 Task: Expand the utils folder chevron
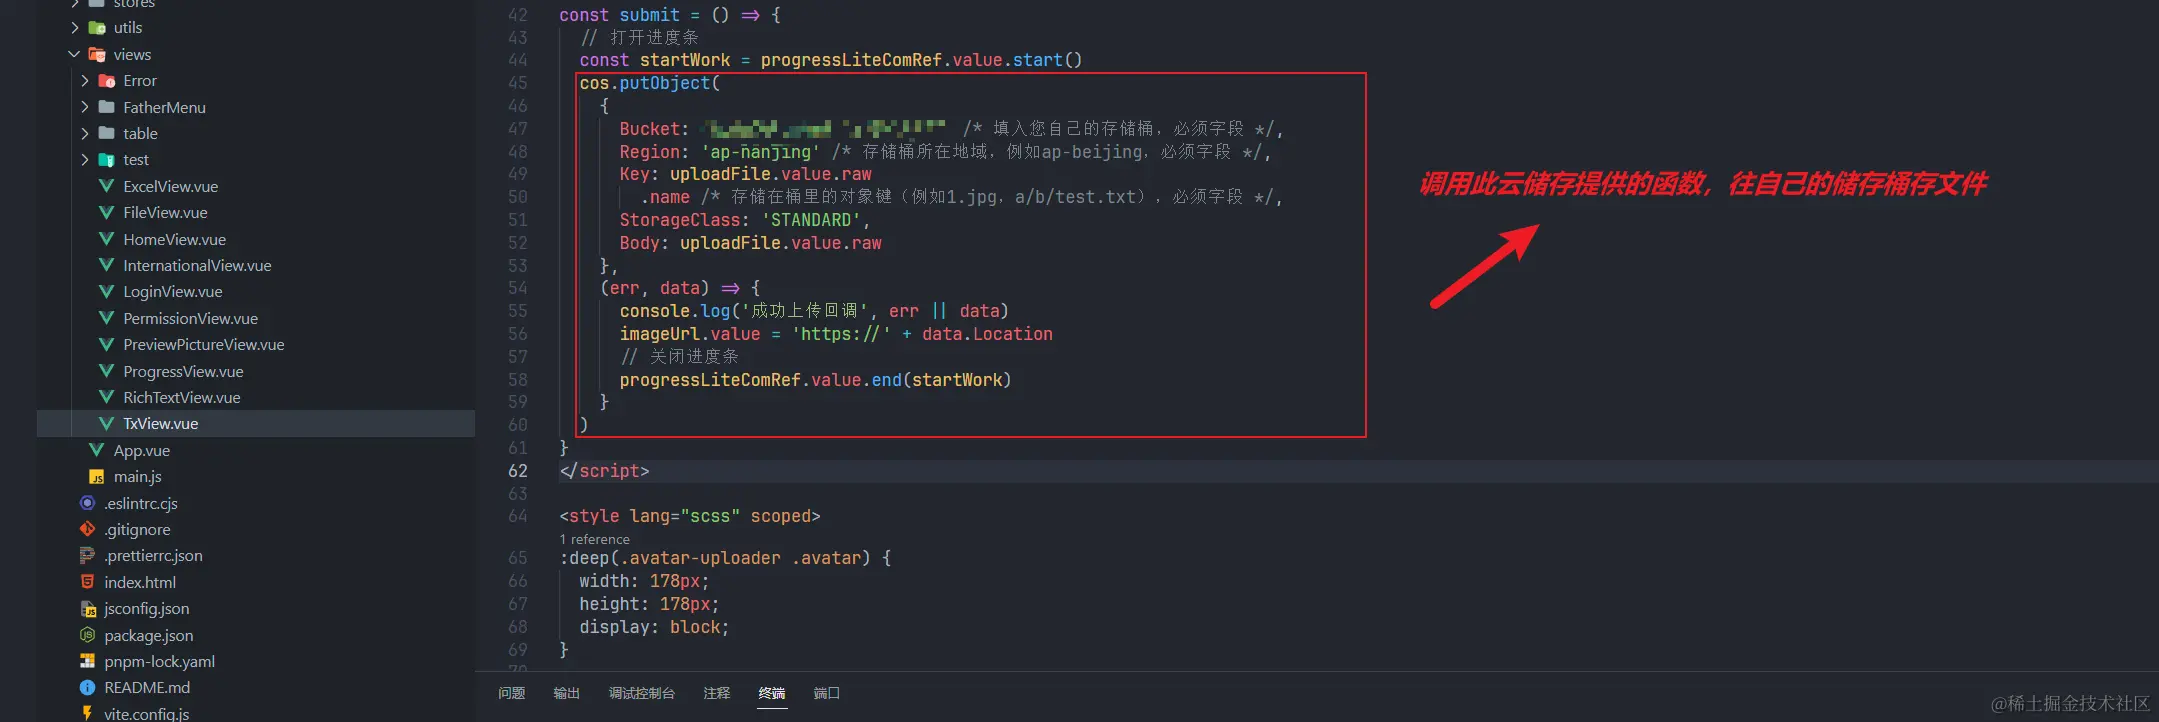[x=75, y=28]
